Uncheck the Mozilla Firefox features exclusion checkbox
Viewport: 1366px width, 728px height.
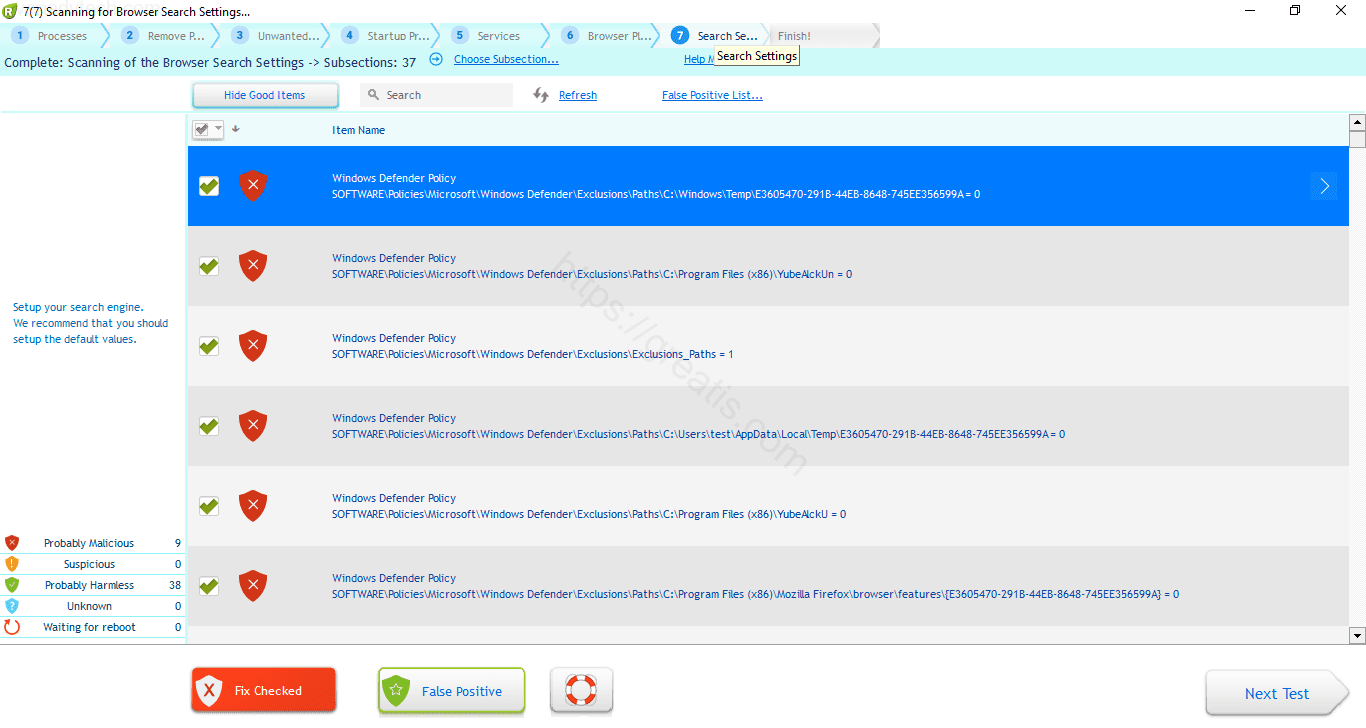pyautogui.click(x=209, y=586)
